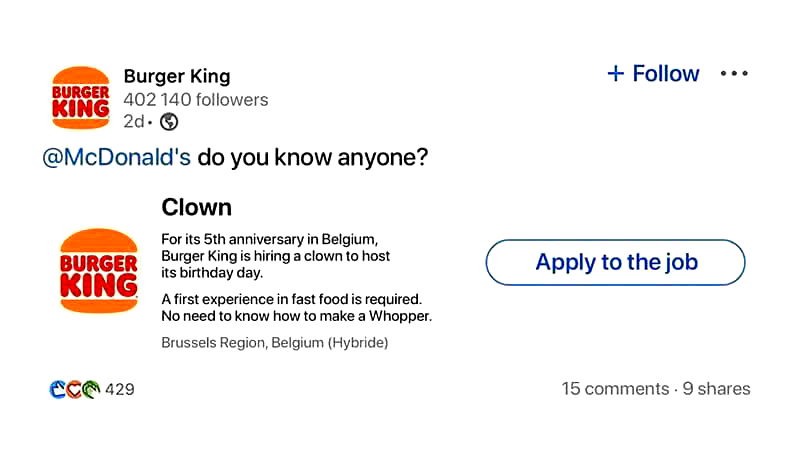Image resolution: width=800 pixels, height=455 pixels.
Task: Click the red heart Love reaction icon
Action: [75, 389]
